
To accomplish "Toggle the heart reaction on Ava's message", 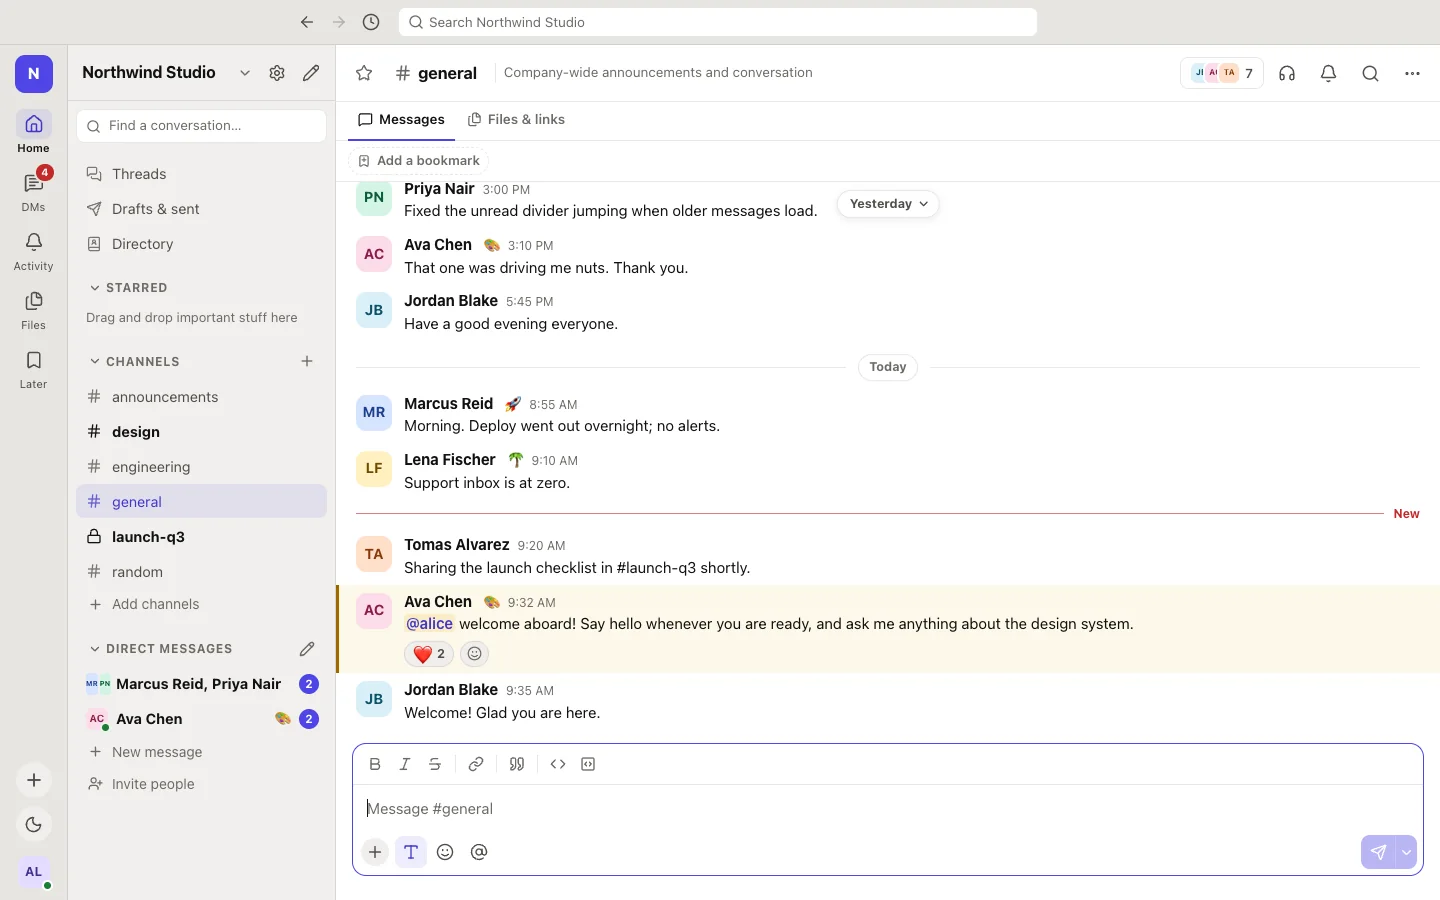I will pos(429,654).
